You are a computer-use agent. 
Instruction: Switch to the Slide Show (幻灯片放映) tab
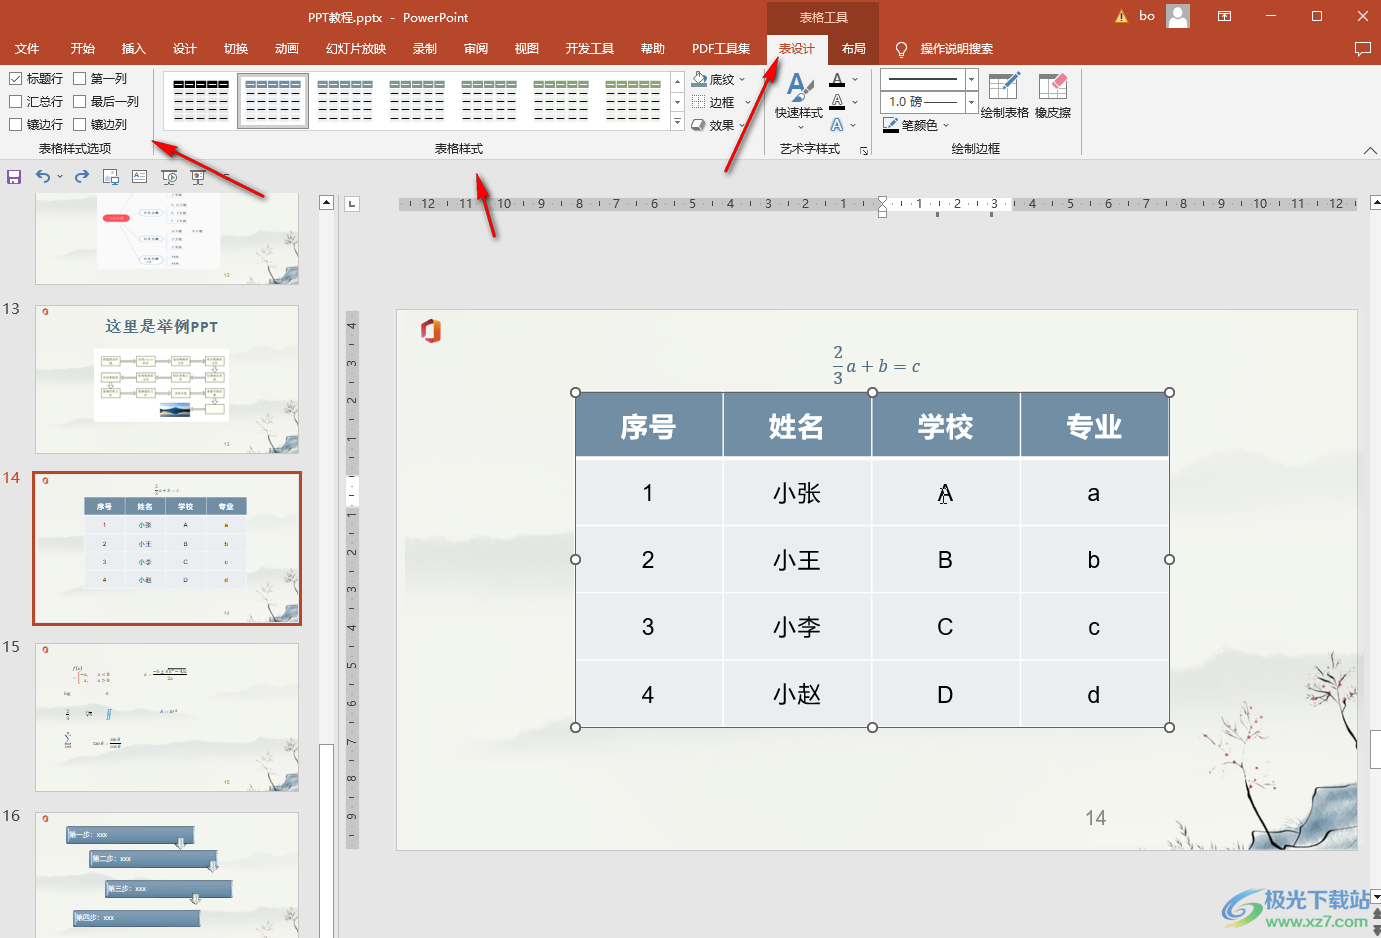(x=356, y=49)
